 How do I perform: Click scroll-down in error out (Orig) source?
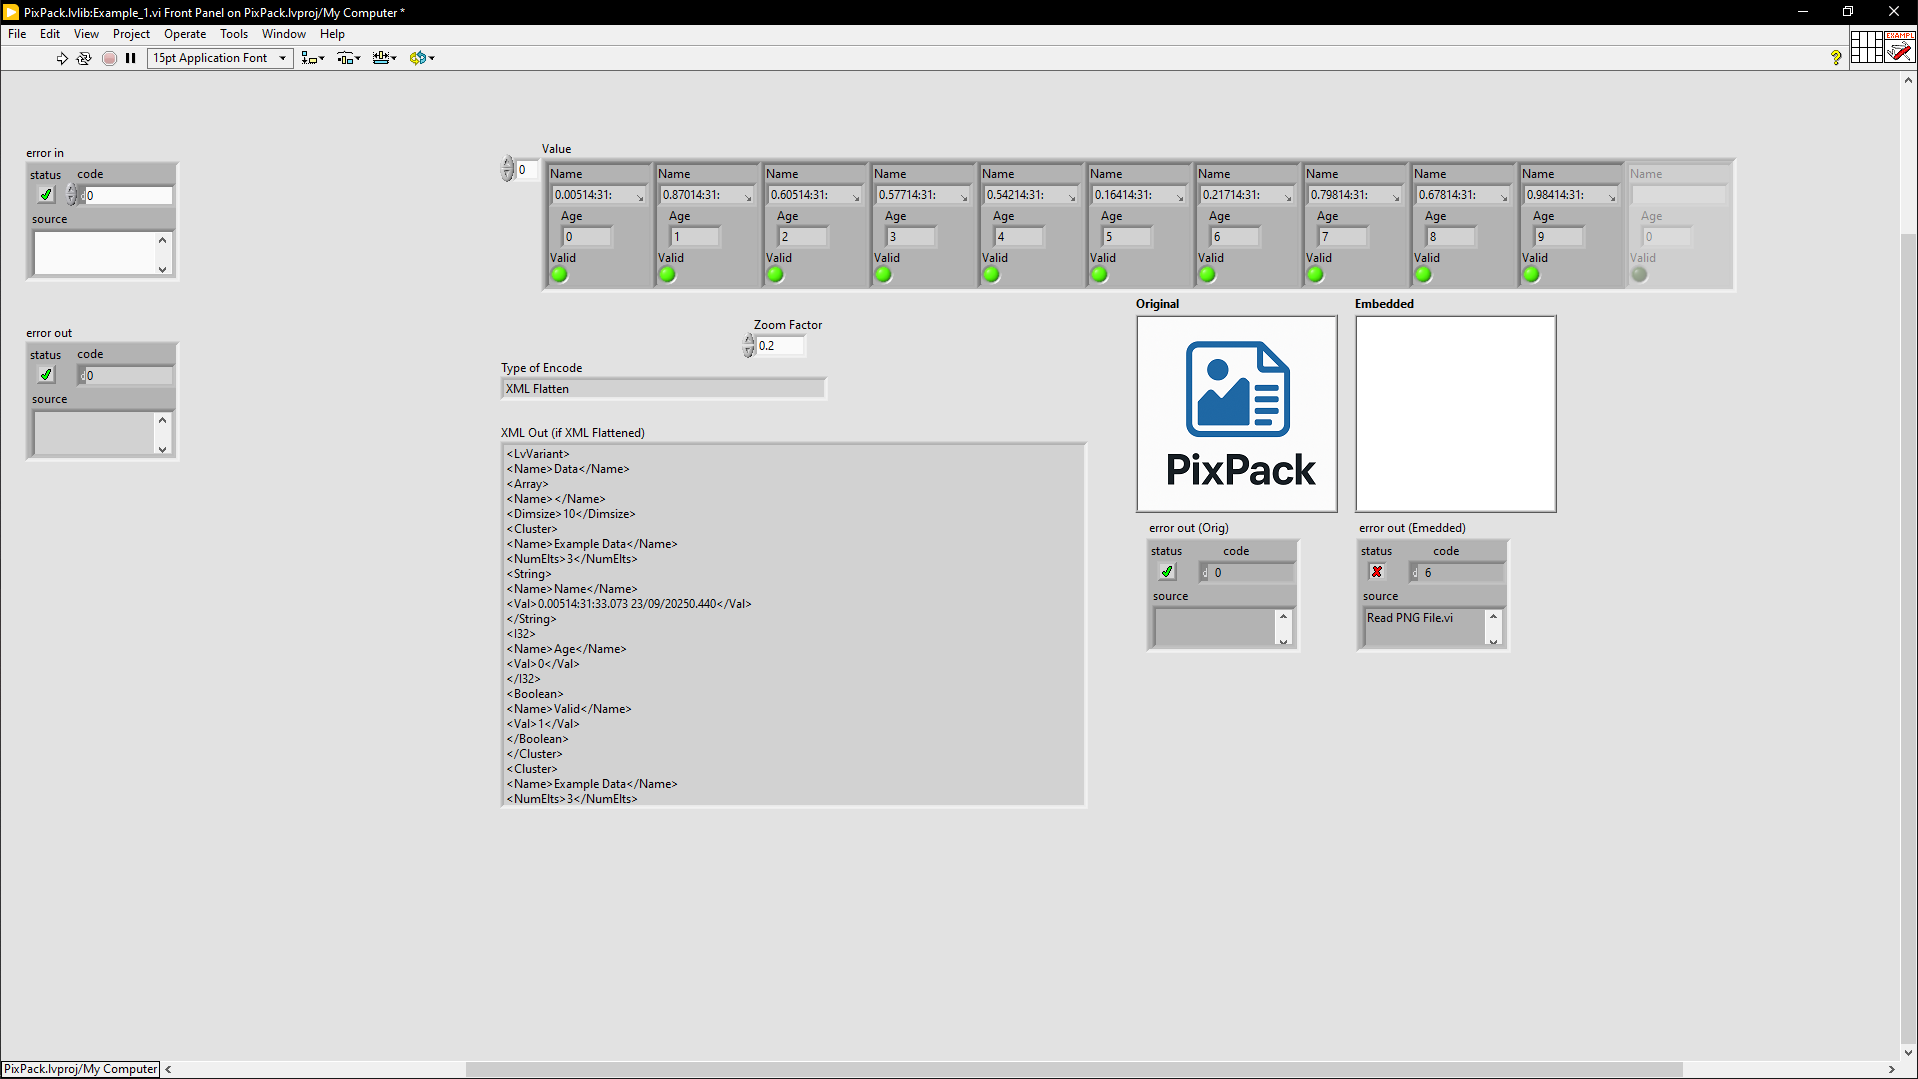(1284, 641)
